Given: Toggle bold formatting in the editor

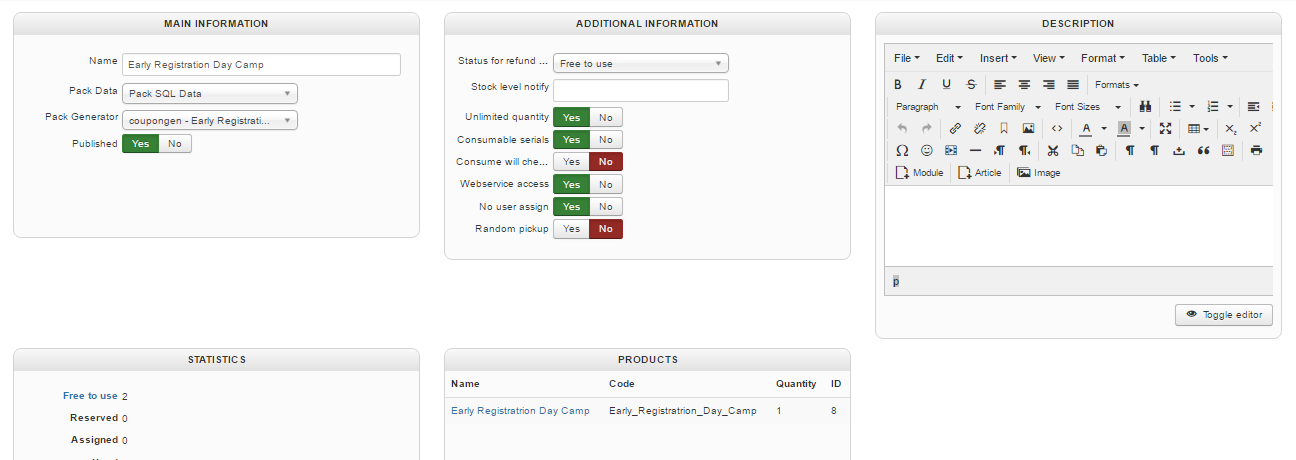Looking at the screenshot, I should pos(898,85).
